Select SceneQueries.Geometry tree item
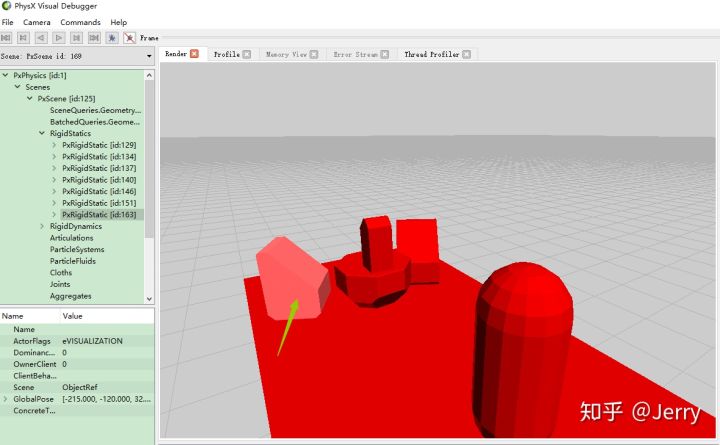The height and width of the screenshot is (445, 720). pyautogui.click(x=96, y=110)
